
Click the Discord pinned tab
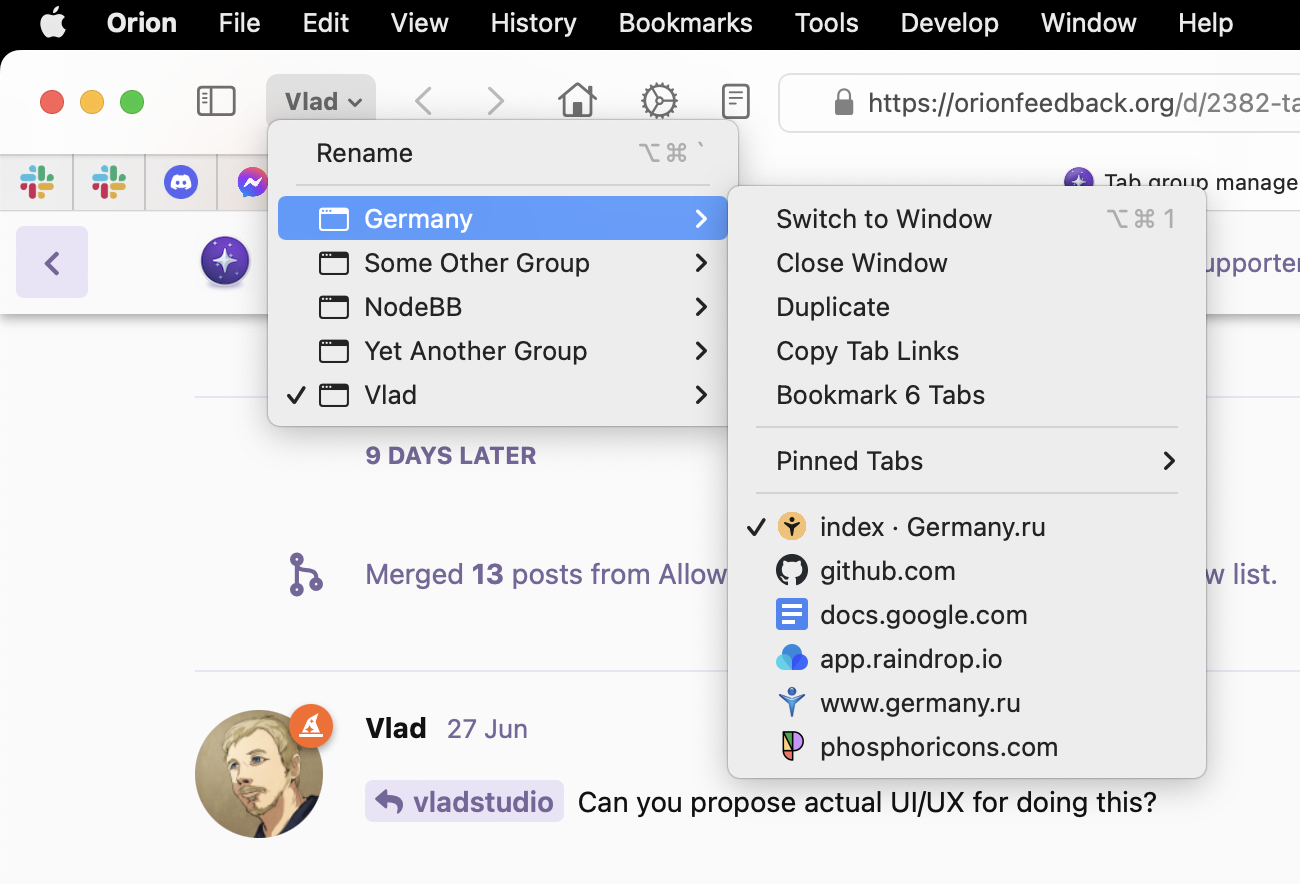(x=181, y=182)
